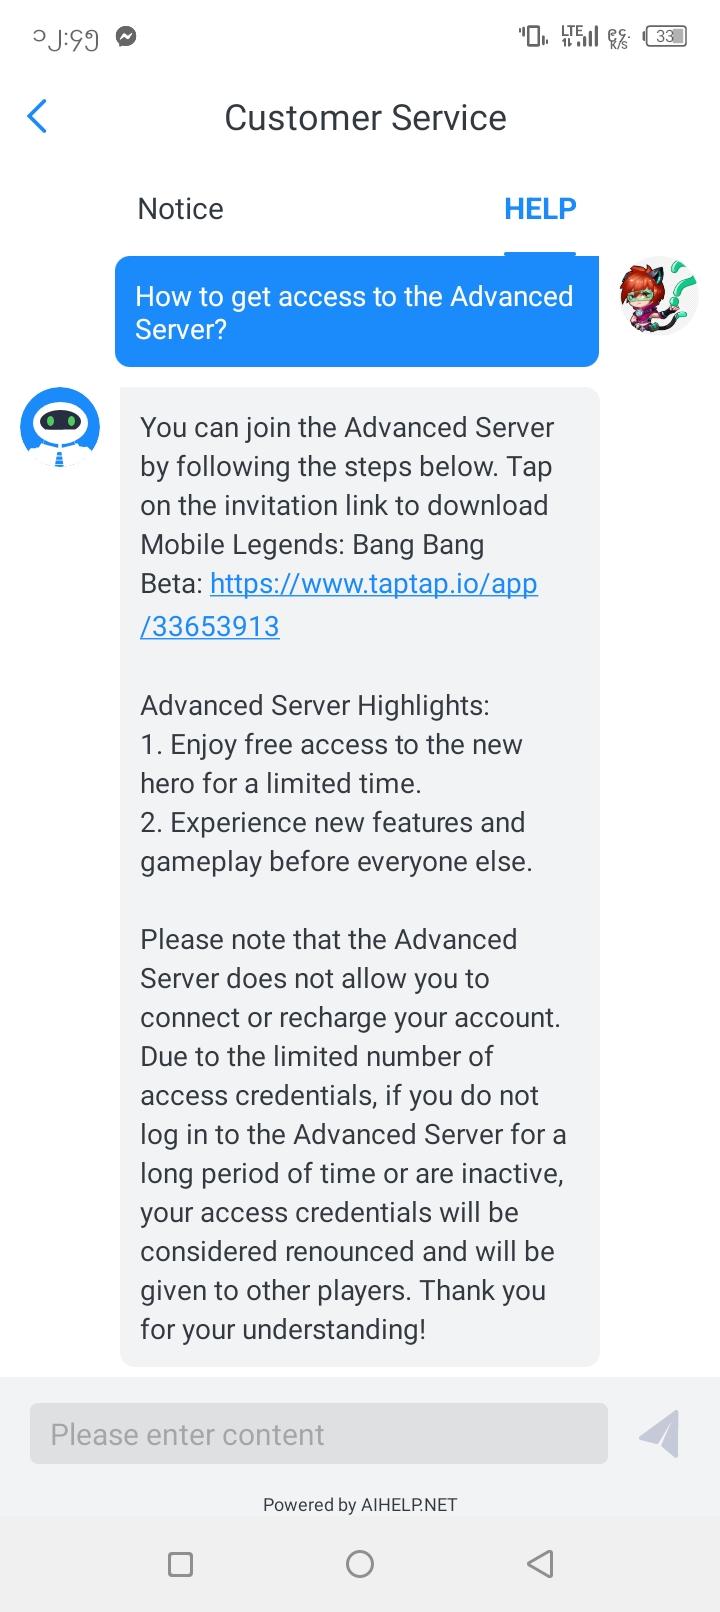Tap the Advanced Server Highlights text

coord(315,705)
